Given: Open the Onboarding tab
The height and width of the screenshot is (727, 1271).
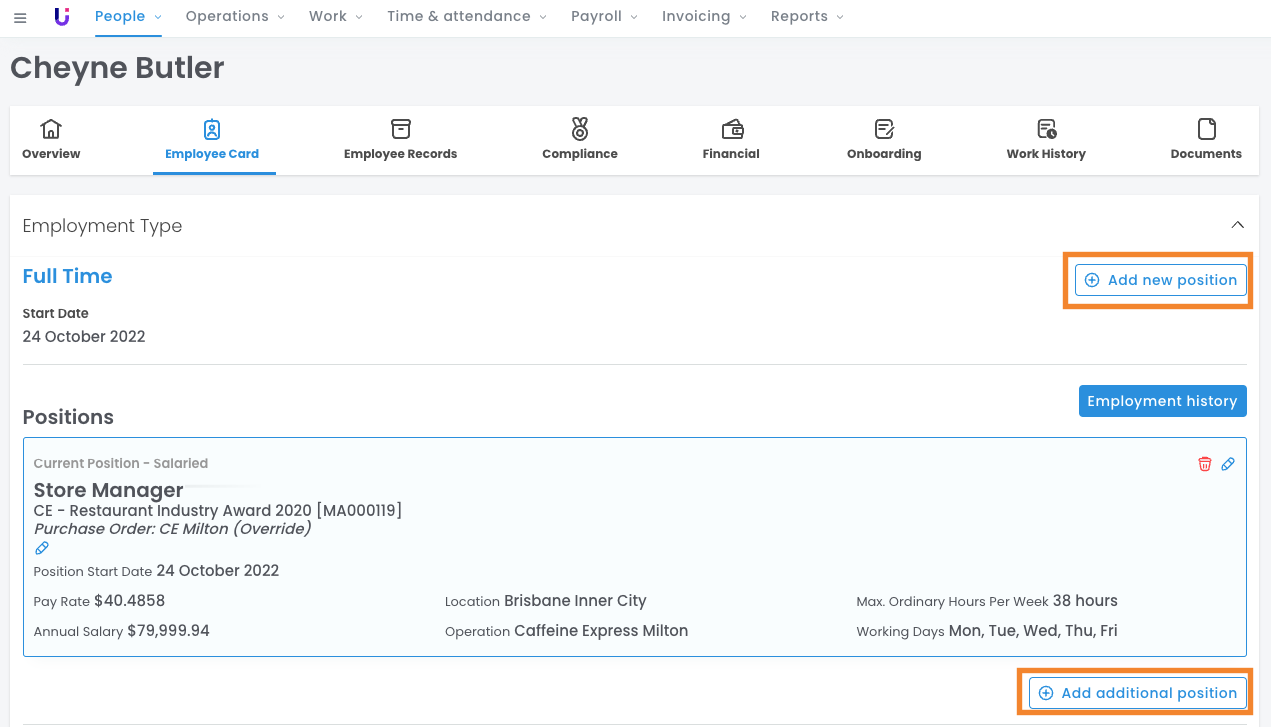Looking at the screenshot, I should (884, 140).
